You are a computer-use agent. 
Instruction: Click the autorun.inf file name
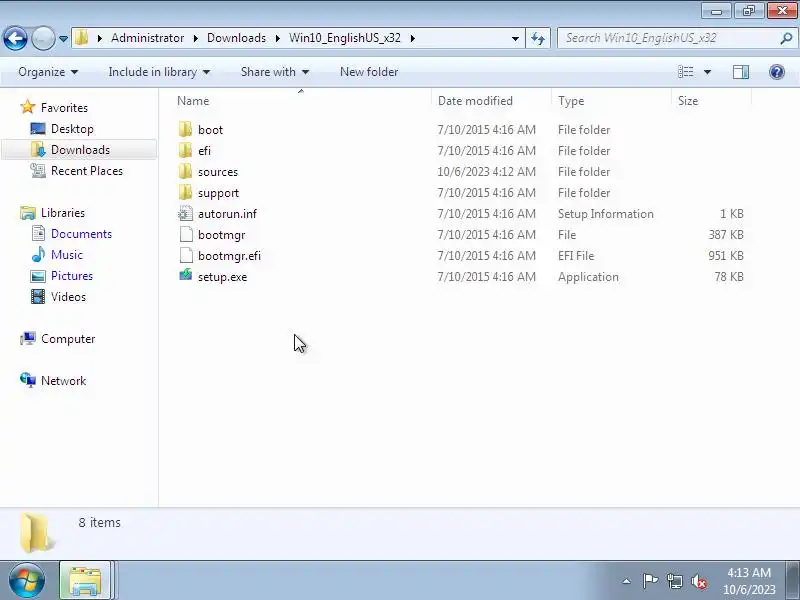227,214
